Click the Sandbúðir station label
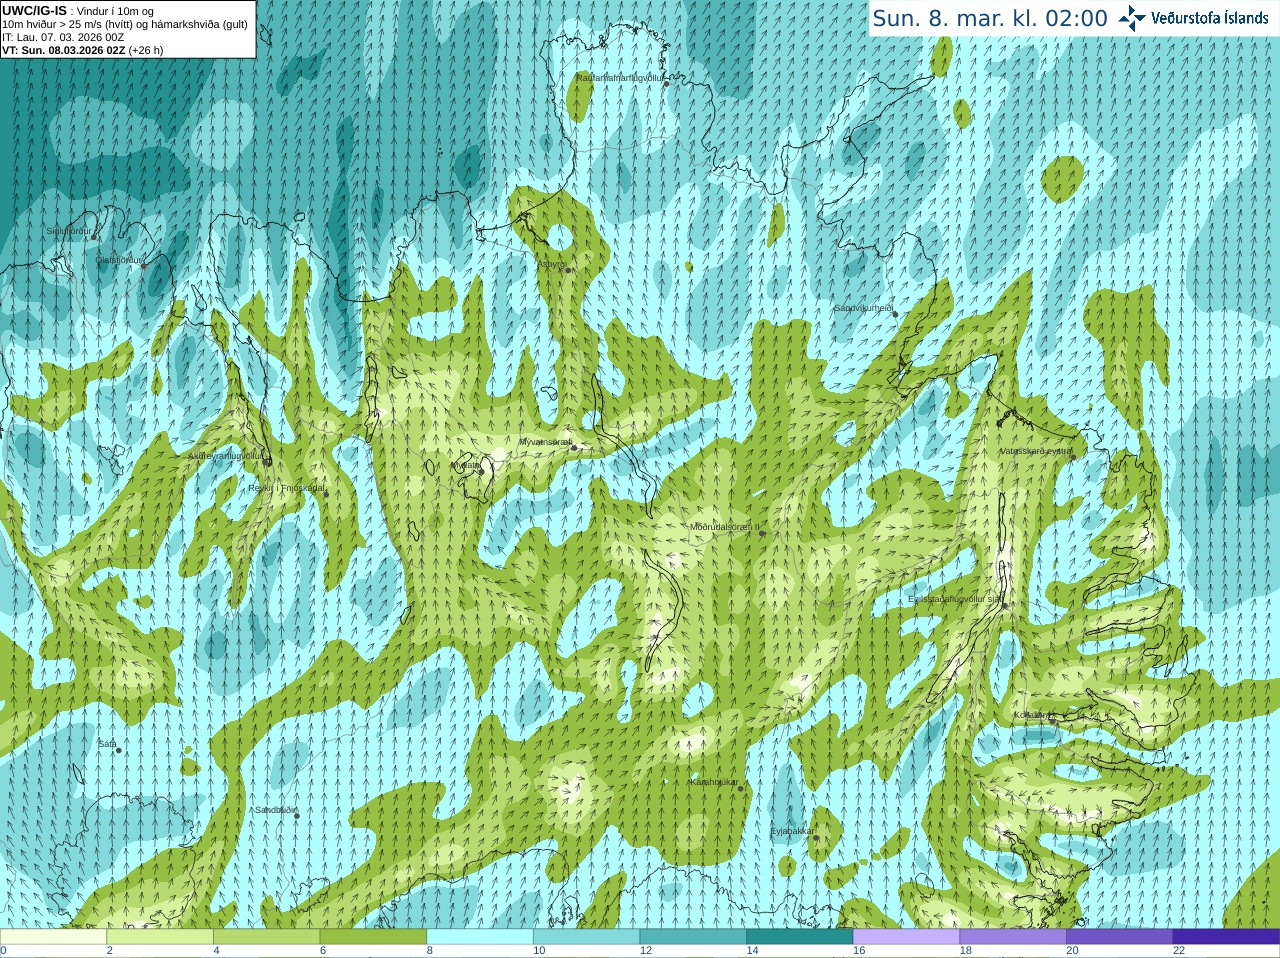This screenshot has height=958, width=1280. [x=275, y=809]
